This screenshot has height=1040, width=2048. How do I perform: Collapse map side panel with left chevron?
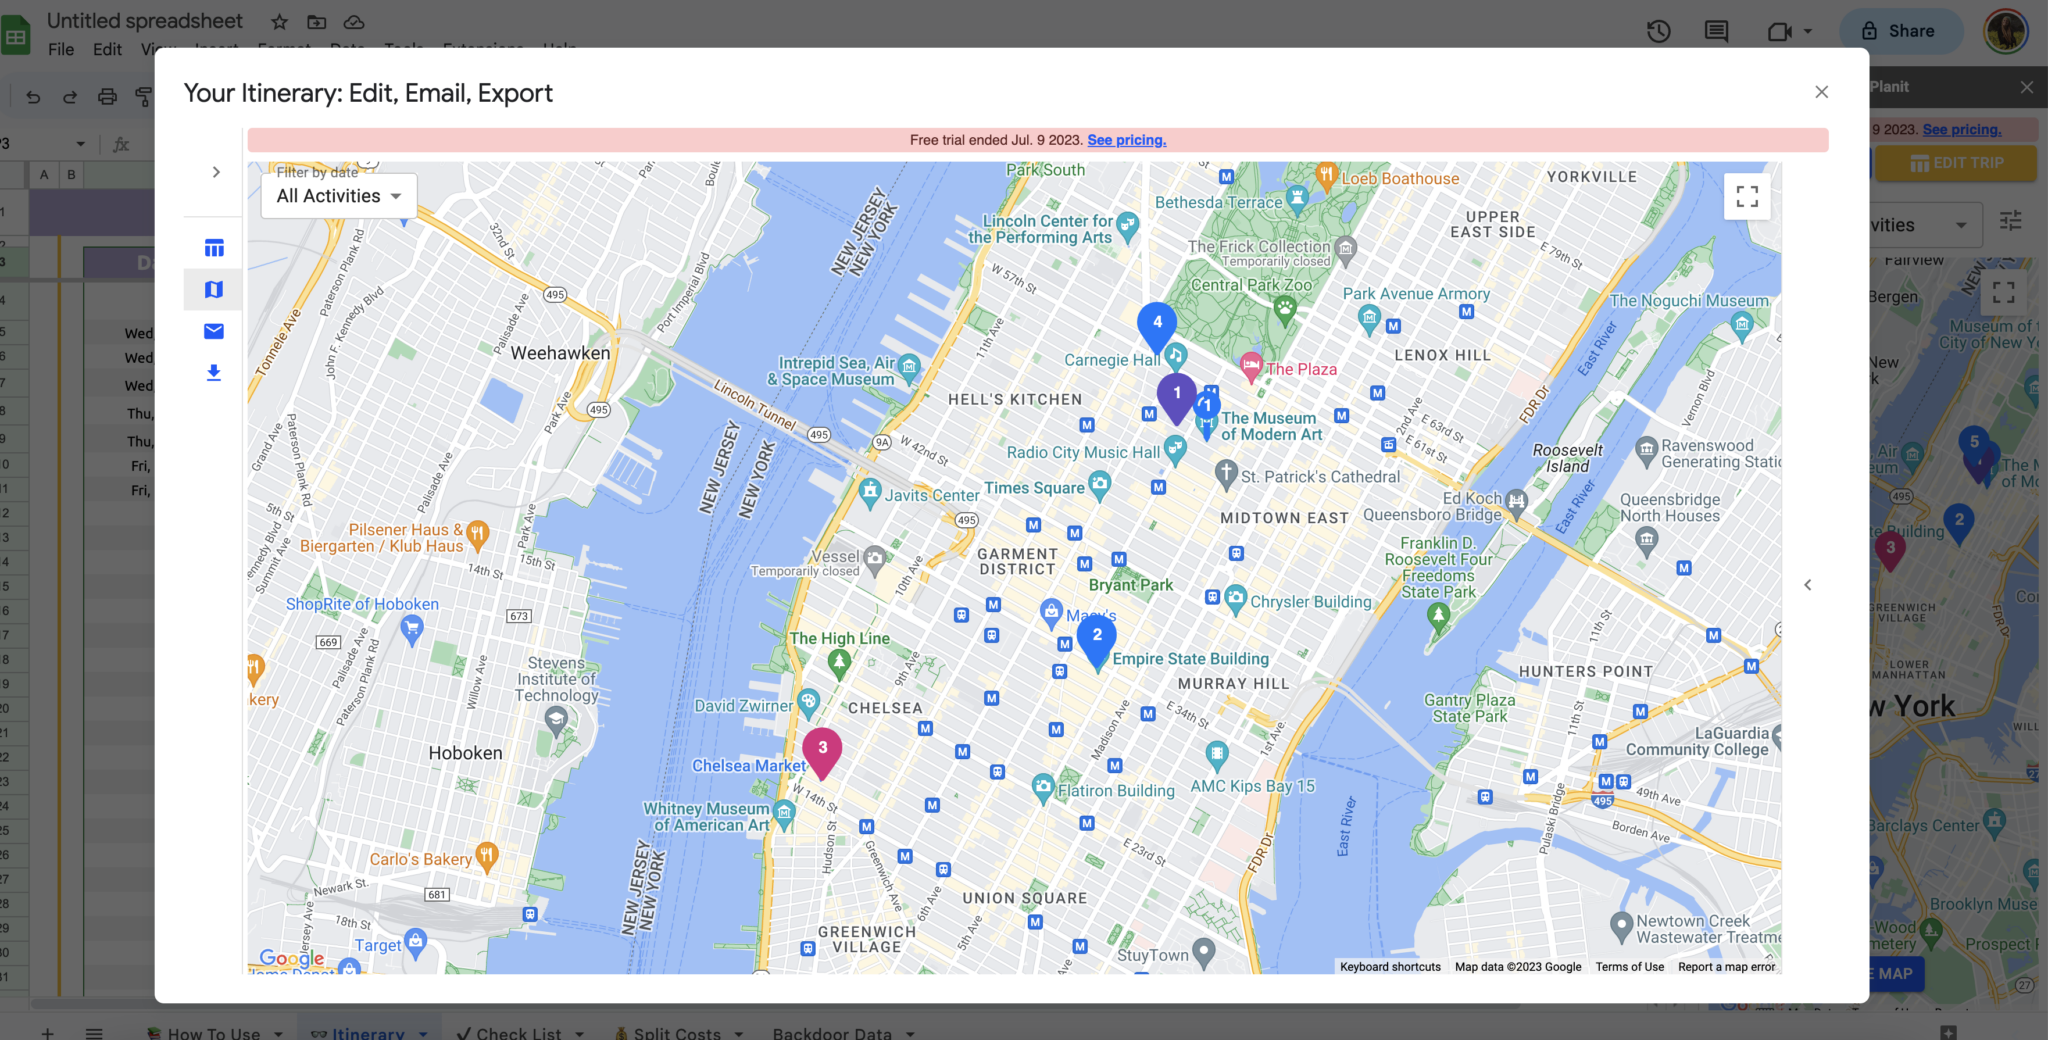tap(1808, 585)
